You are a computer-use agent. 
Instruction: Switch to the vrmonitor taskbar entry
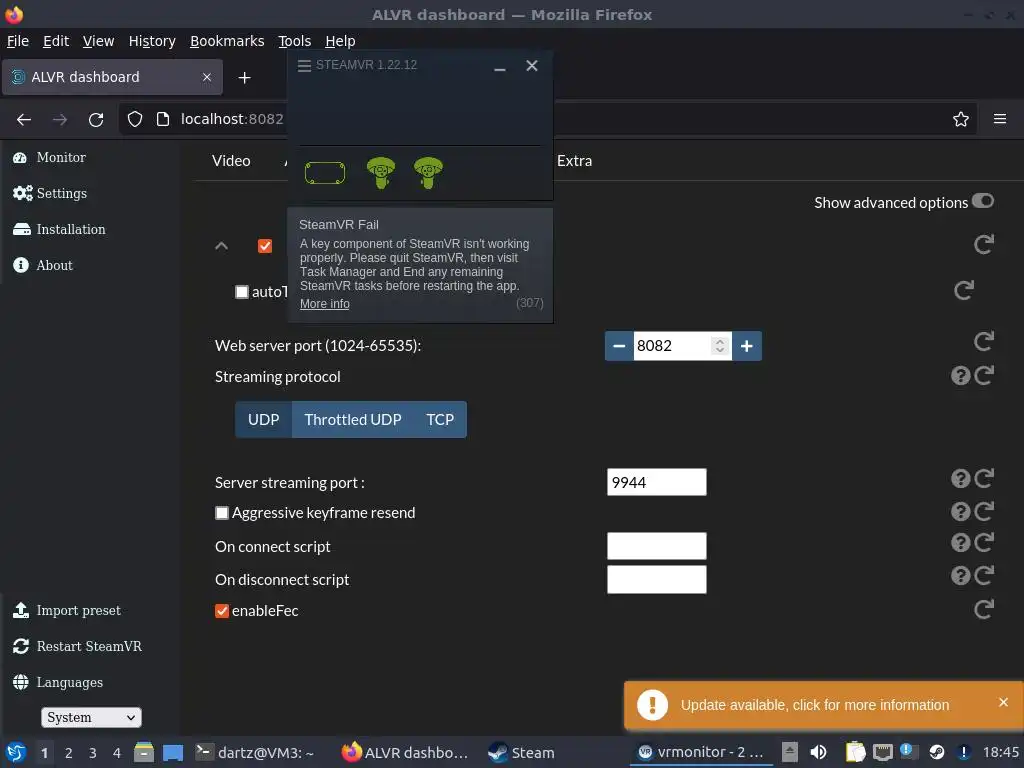(x=701, y=753)
